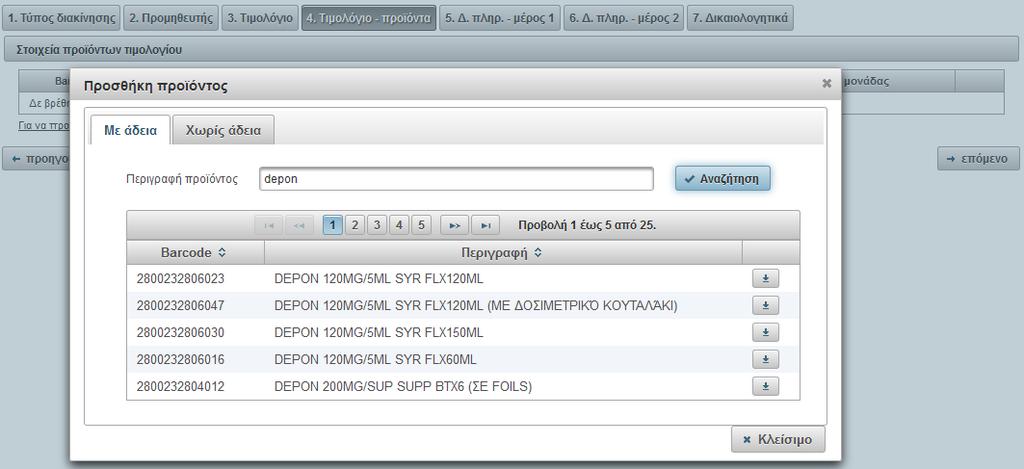Open step 4. Τιμολόγιο - προϊόντα
This screenshot has width=1024, height=469.
(369, 18)
